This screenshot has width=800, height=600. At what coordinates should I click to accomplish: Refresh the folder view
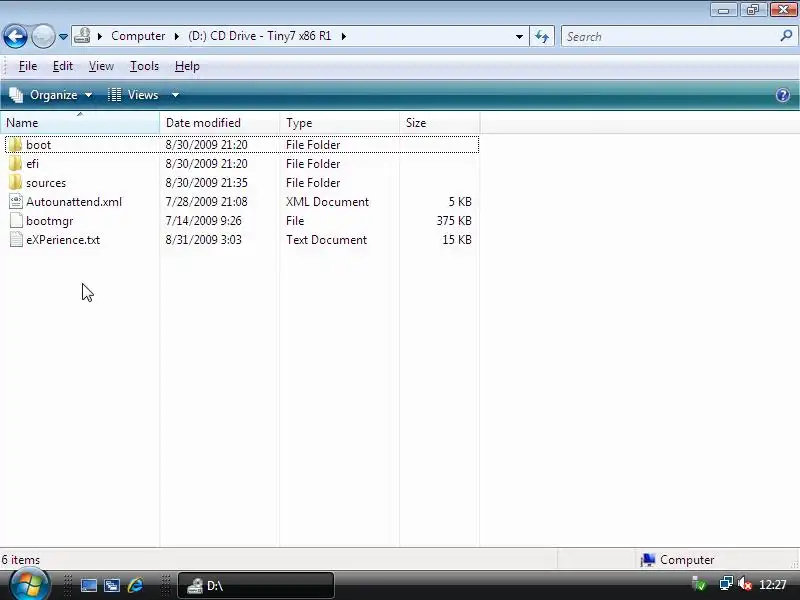pos(542,36)
